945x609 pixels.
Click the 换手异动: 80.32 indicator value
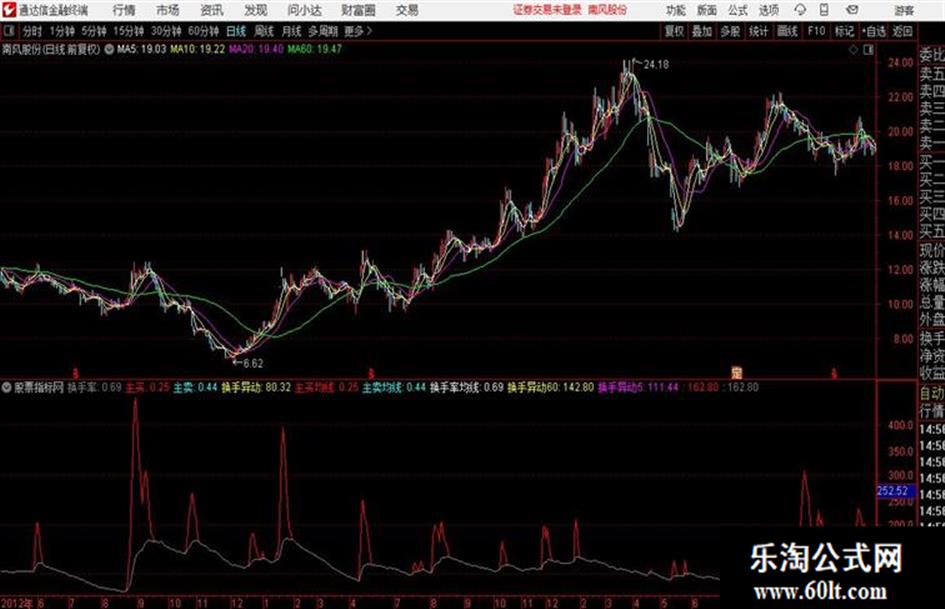256,387
